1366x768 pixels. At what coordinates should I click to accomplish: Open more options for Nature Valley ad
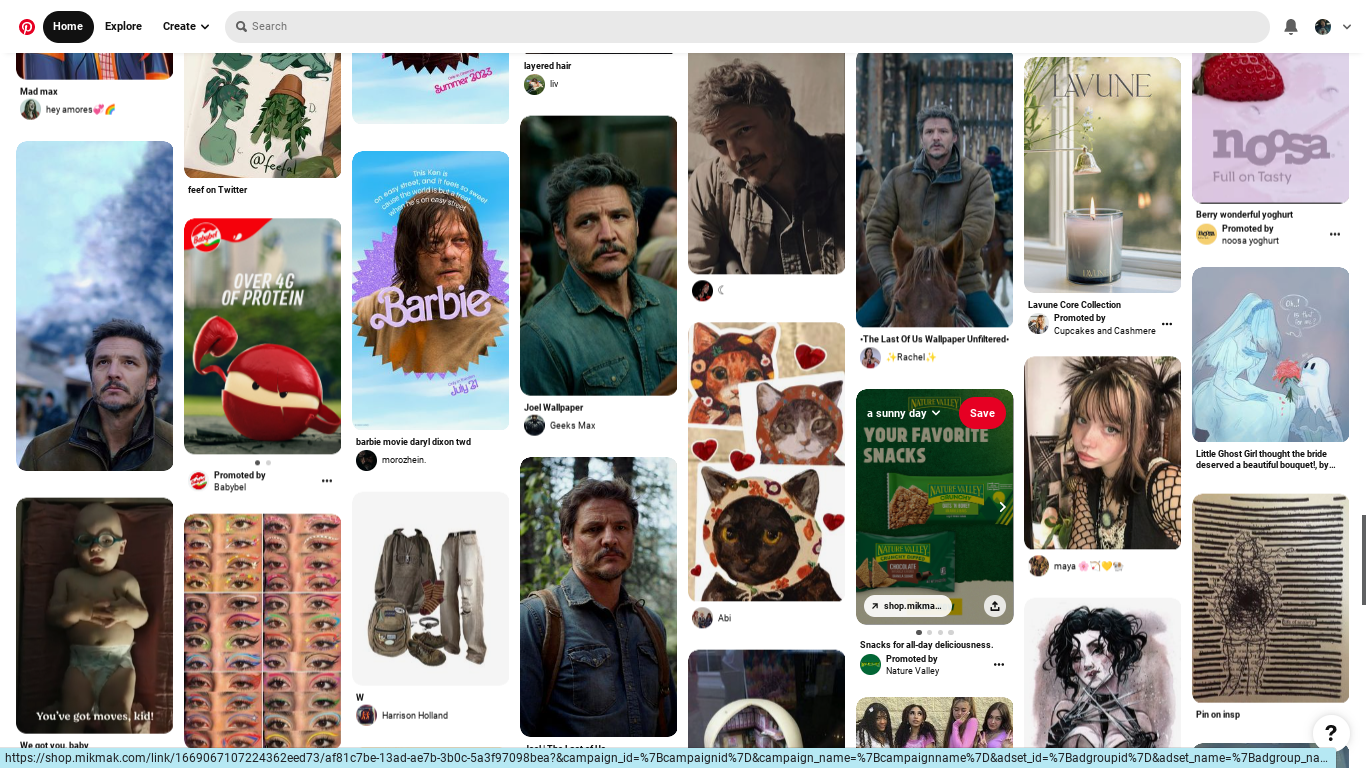point(998,665)
